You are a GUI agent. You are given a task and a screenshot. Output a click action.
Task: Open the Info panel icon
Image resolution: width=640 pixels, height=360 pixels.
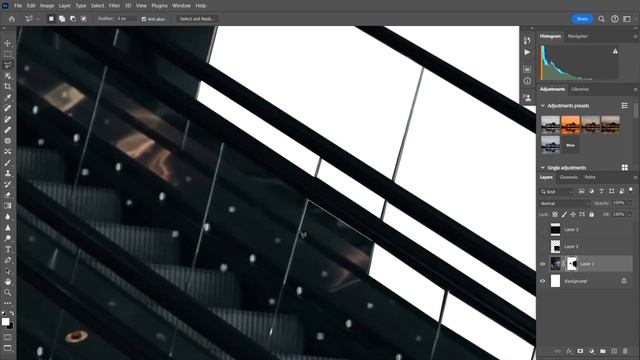coord(527,81)
